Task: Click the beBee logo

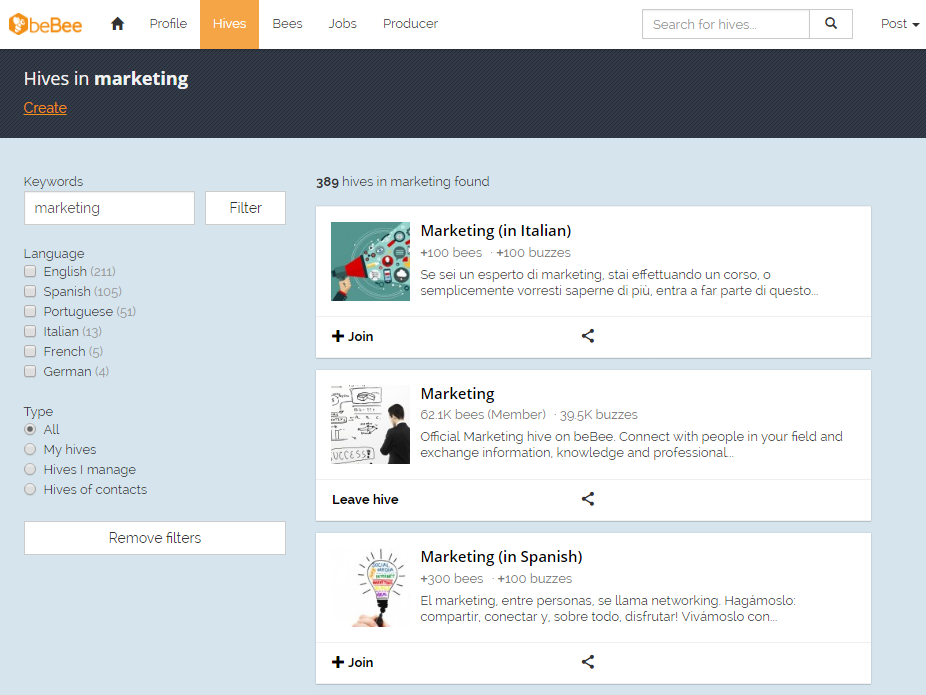Action: click(45, 24)
